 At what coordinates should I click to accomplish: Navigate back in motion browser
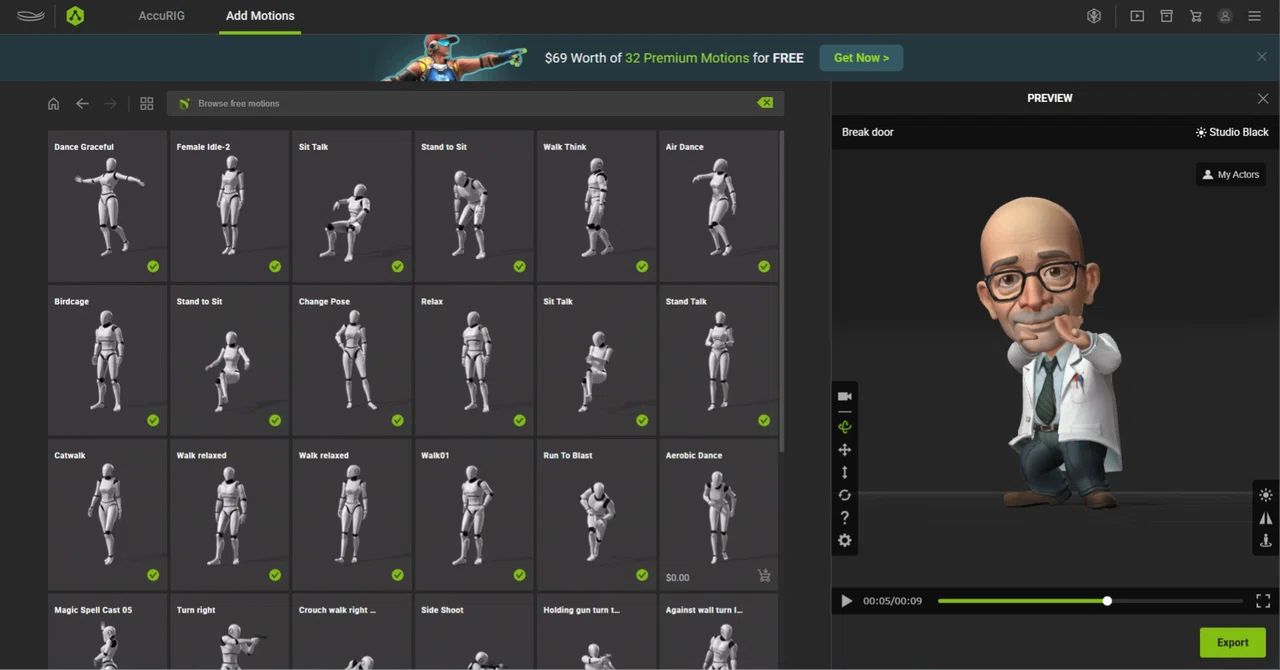83,103
